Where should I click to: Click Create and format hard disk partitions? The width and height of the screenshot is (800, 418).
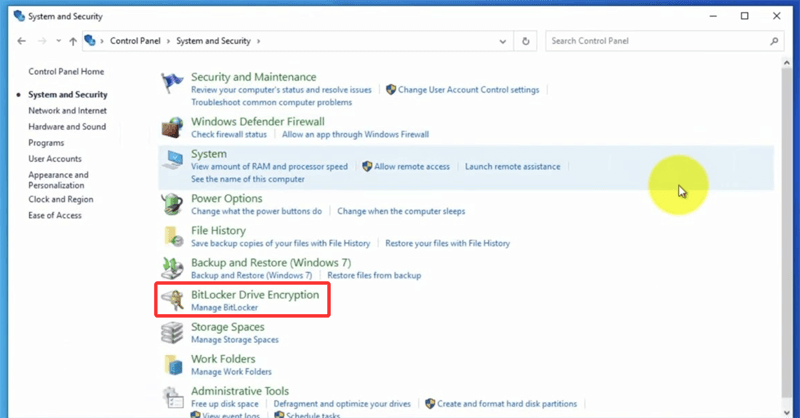pyautogui.click(x=507, y=404)
